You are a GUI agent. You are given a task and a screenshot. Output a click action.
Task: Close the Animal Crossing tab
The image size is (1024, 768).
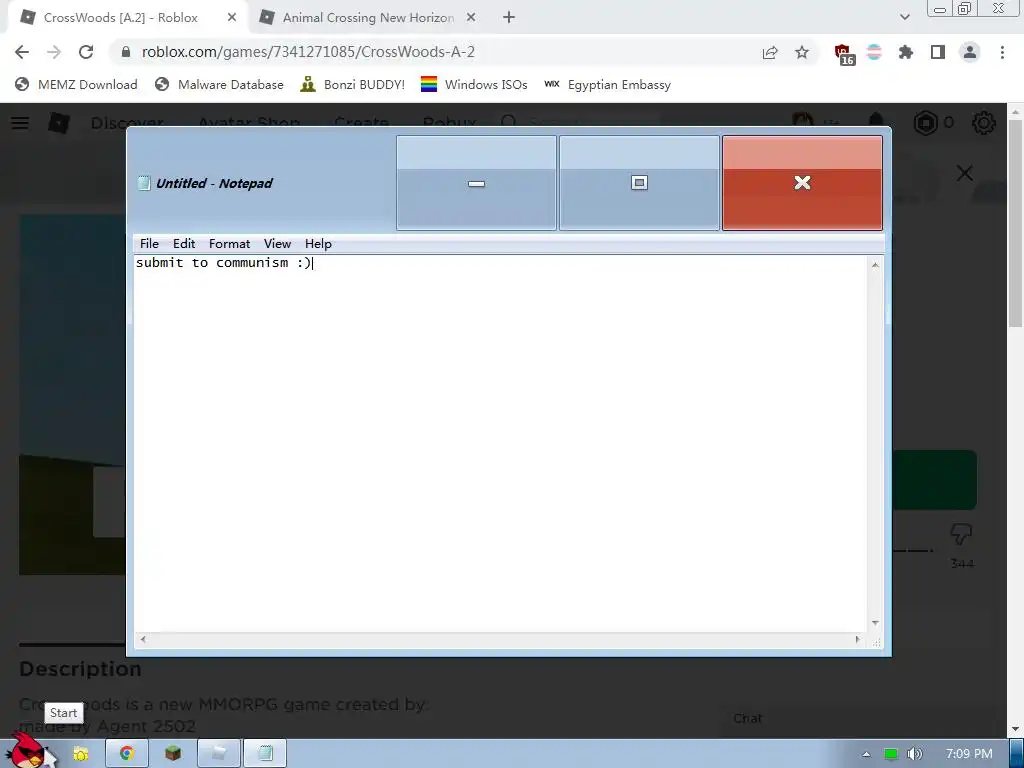471,18
